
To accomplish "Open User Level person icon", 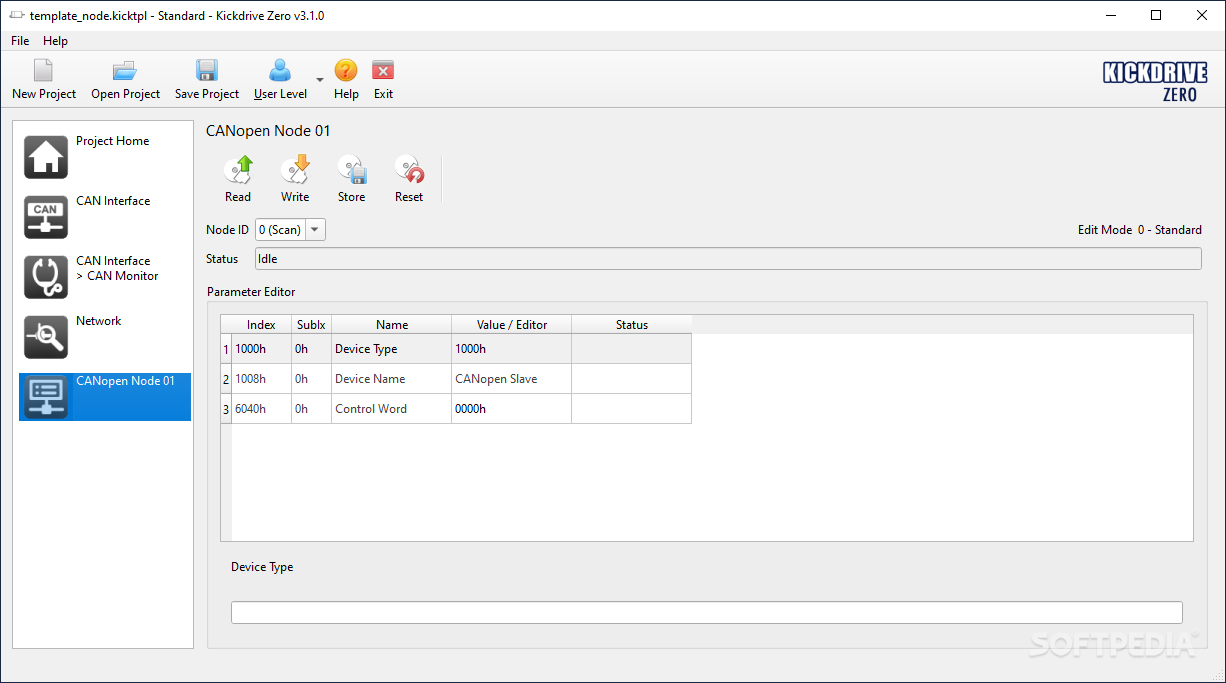I will point(280,70).
